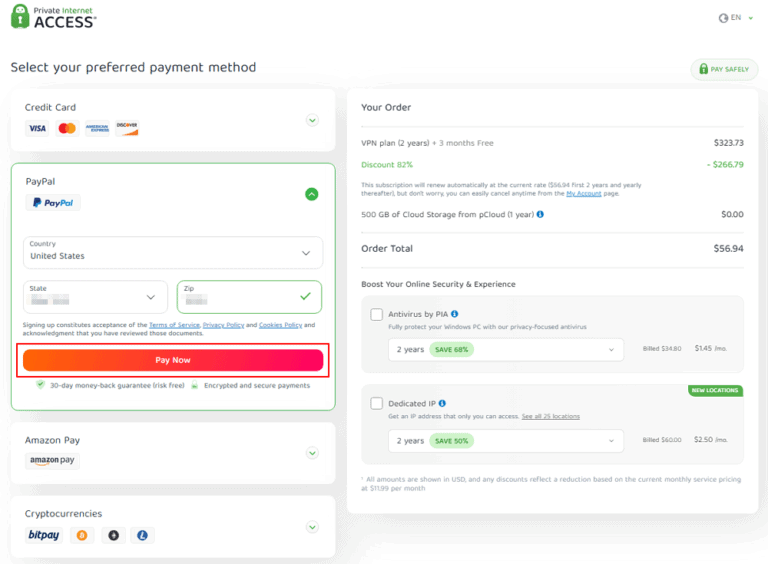Enable the Dedicated IP checkbox

(377, 403)
